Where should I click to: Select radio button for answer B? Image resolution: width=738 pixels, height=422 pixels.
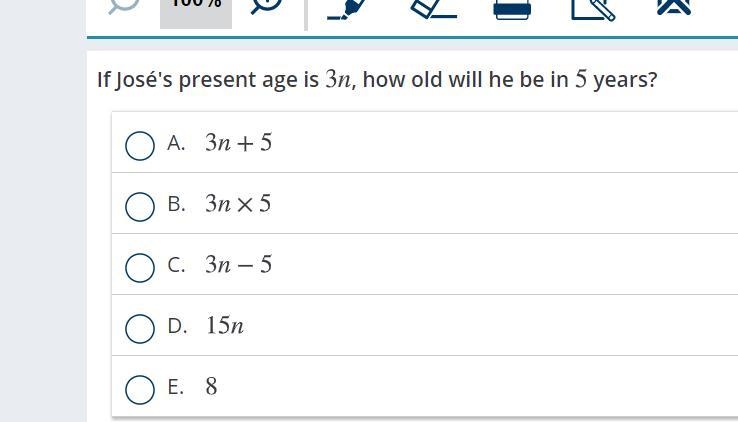(140, 207)
